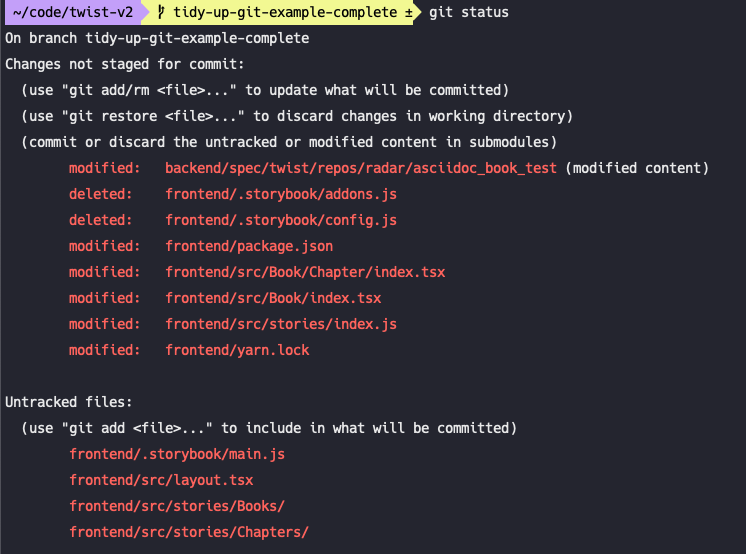The image size is (746, 554).
Task: Click the modified frontend/package.json path
Action: pyautogui.click(x=249, y=246)
